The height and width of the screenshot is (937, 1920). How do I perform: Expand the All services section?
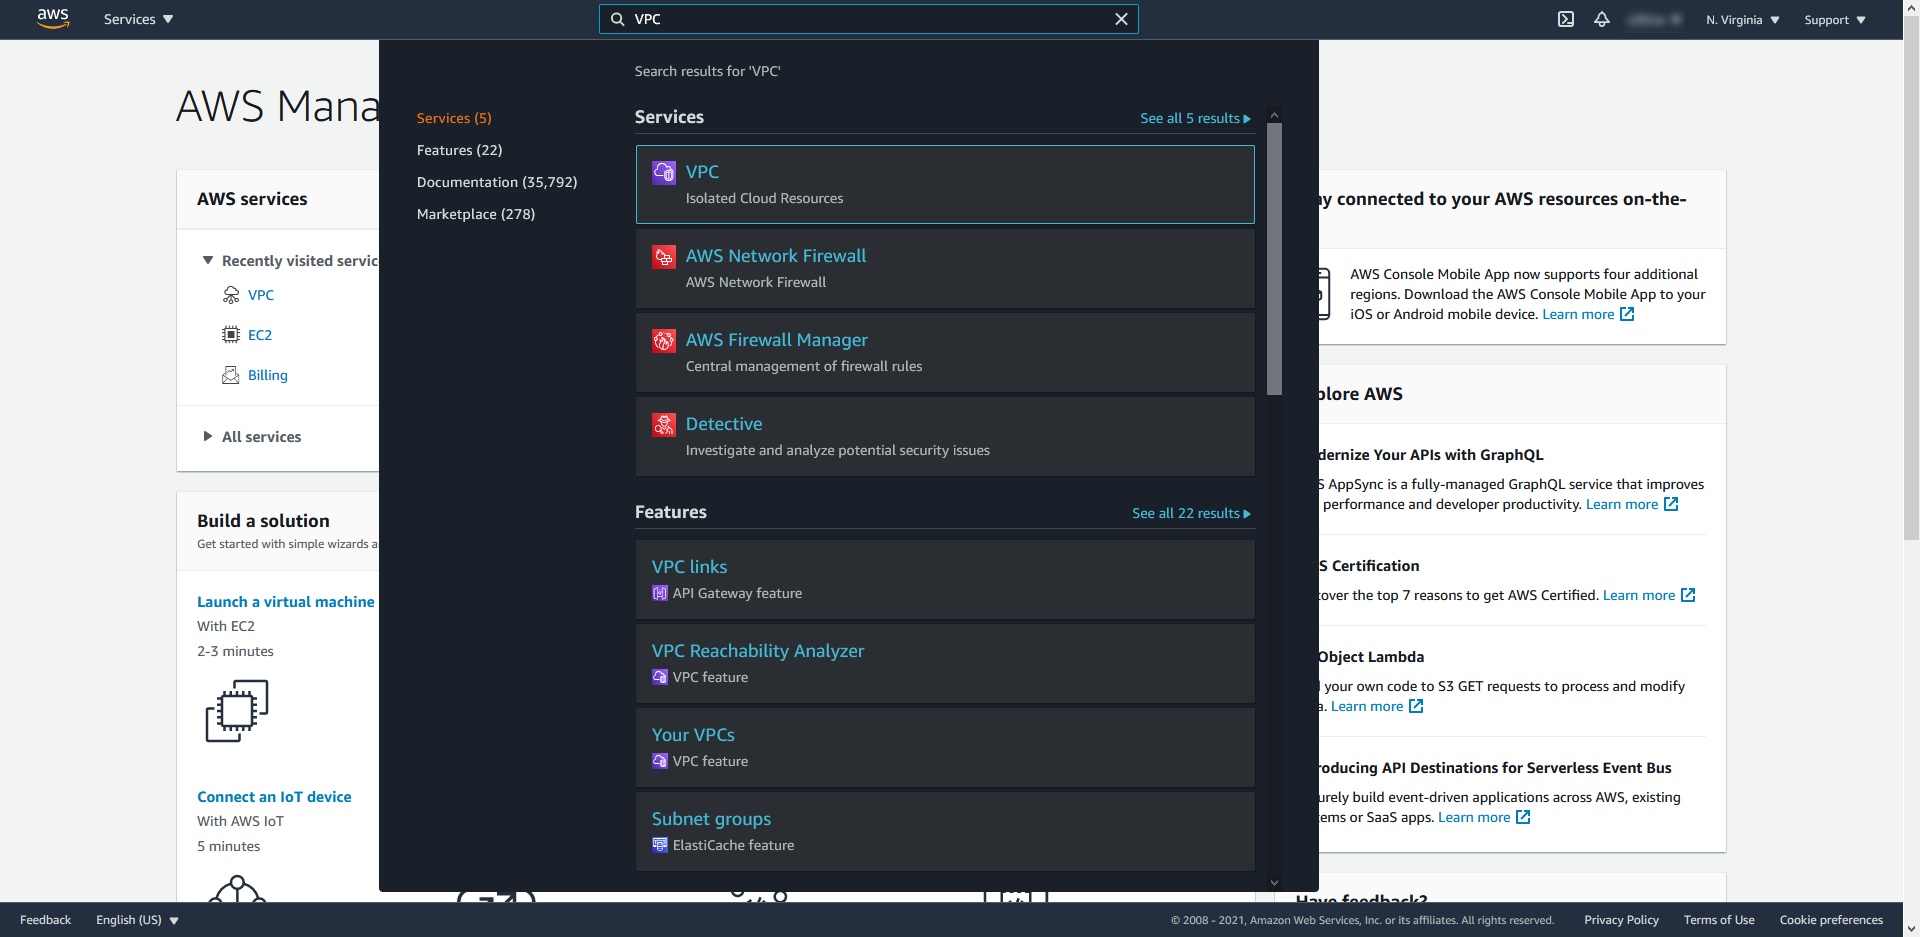(252, 437)
